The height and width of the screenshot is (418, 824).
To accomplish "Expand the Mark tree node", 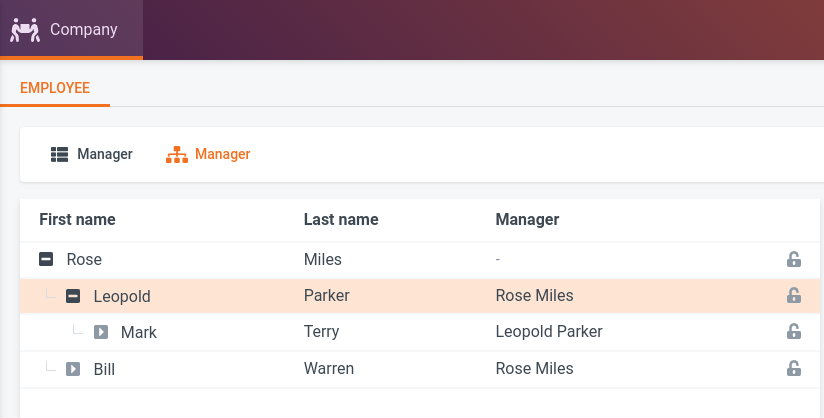I will pos(100,332).
